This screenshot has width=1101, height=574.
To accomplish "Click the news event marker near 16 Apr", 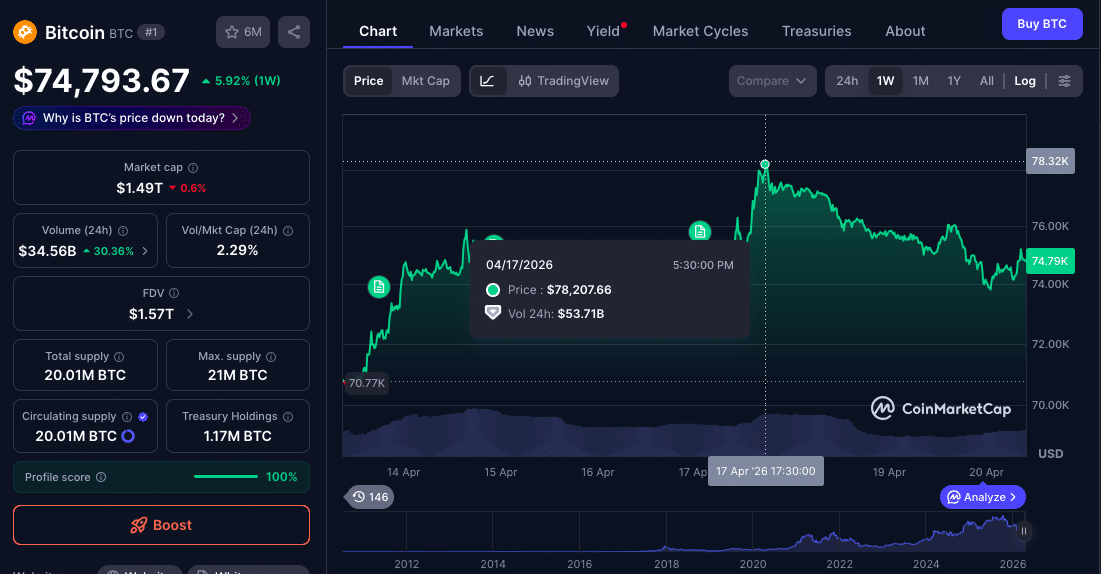I will (x=700, y=231).
